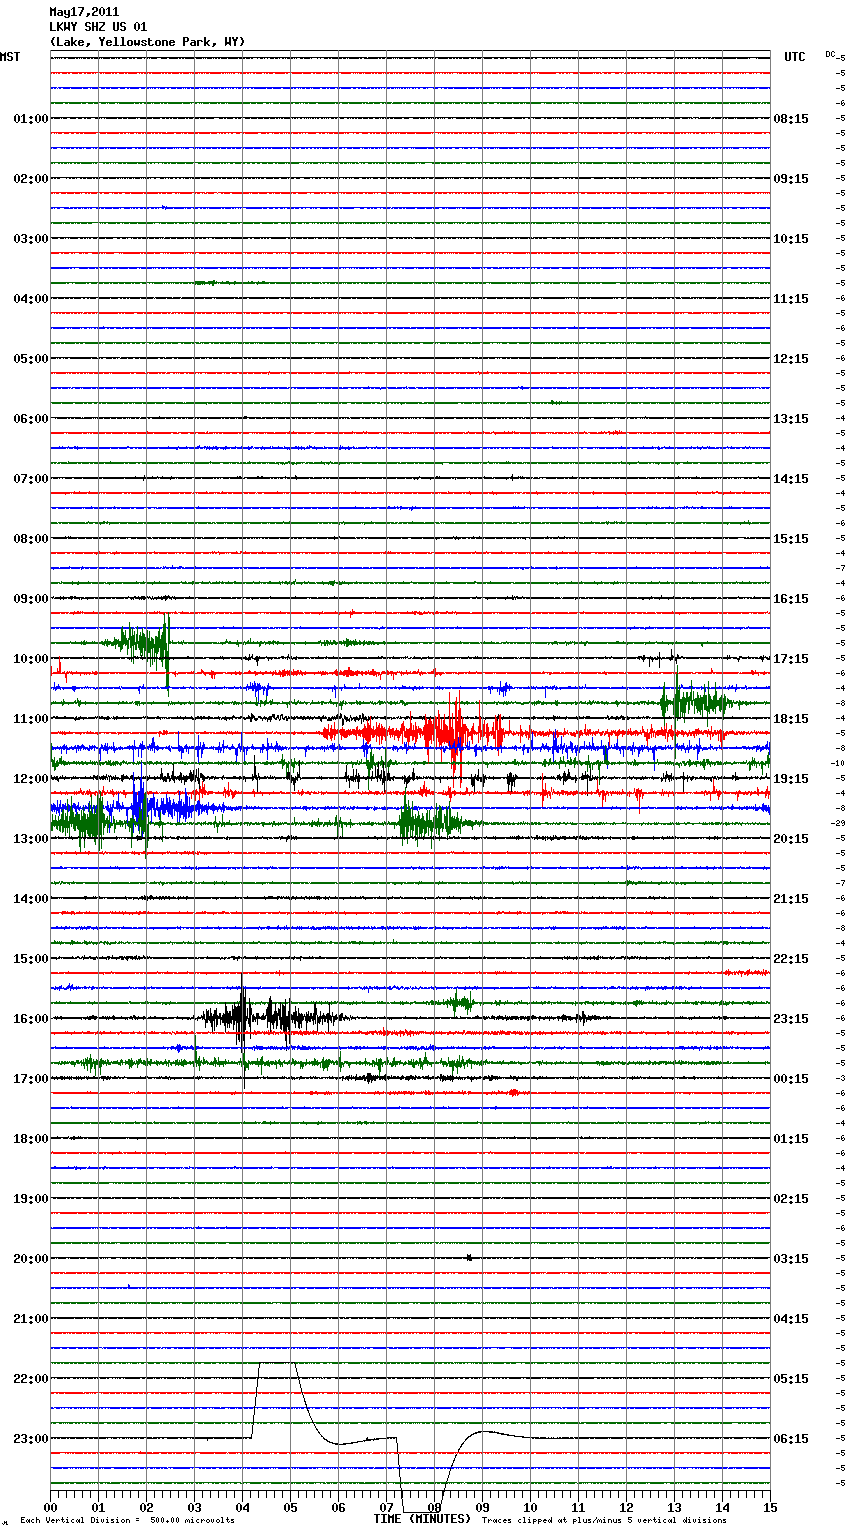Click the 17:15 UTC time label
The width and height of the screenshot is (850, 1534).
pyautogui.click(x=791, y=659)
